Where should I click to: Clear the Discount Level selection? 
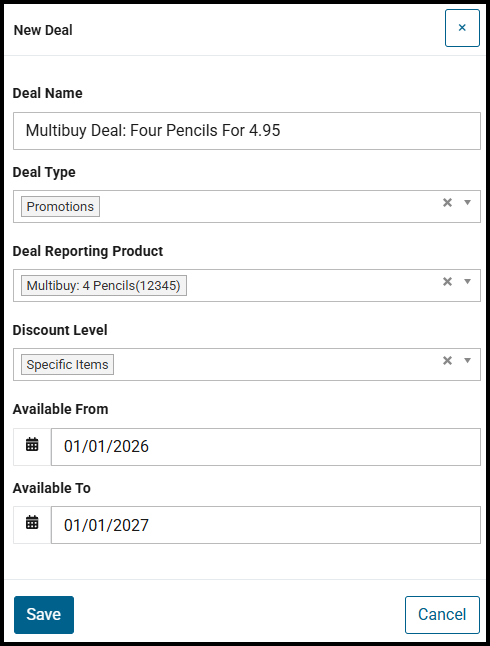[447, 361]
